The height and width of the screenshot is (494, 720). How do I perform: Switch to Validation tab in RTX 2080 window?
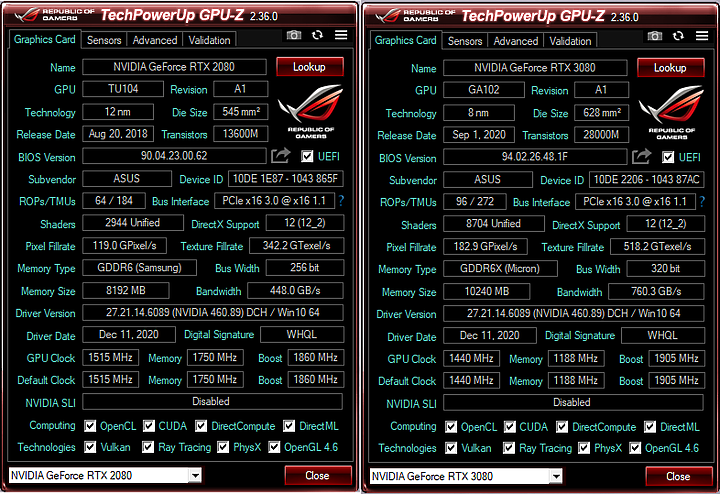point(209,40)
